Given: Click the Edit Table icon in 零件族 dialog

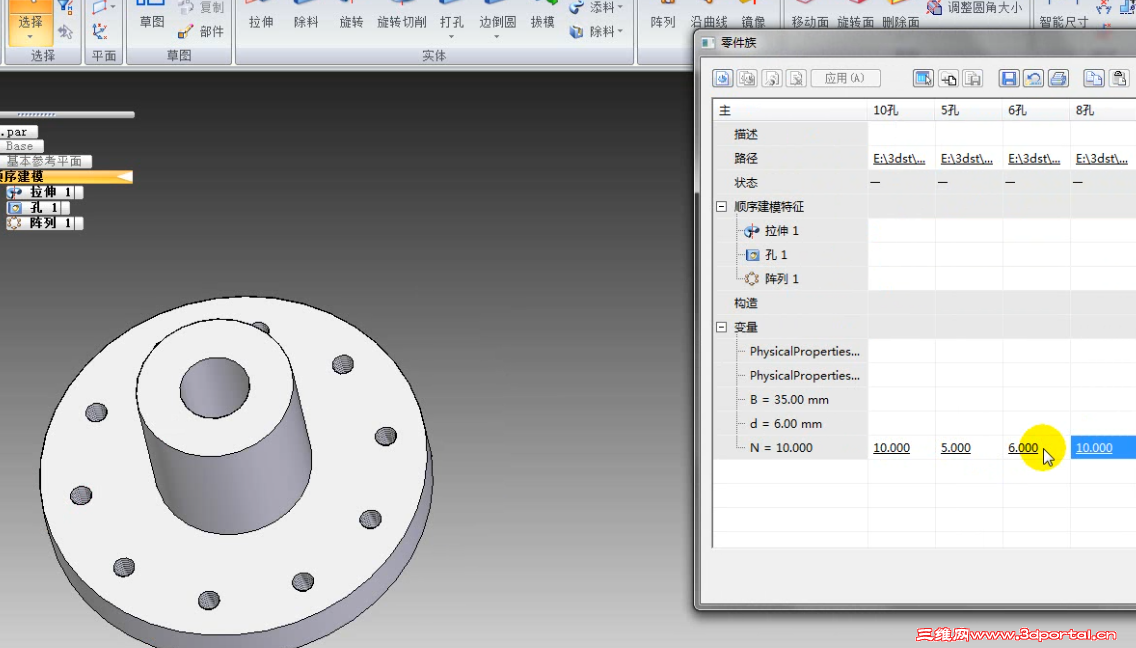Looking at the screenshot, I should point(722,78).
